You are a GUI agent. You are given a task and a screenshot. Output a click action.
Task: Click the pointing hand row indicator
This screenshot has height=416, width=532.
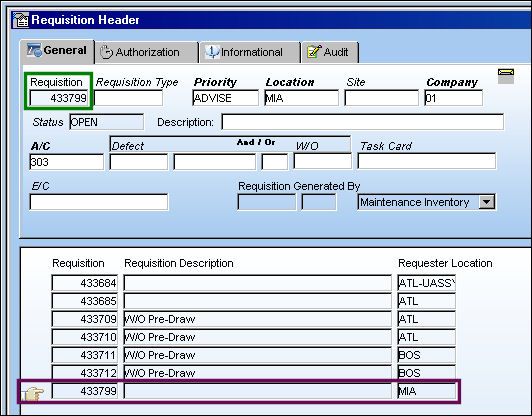click(33, 394)
